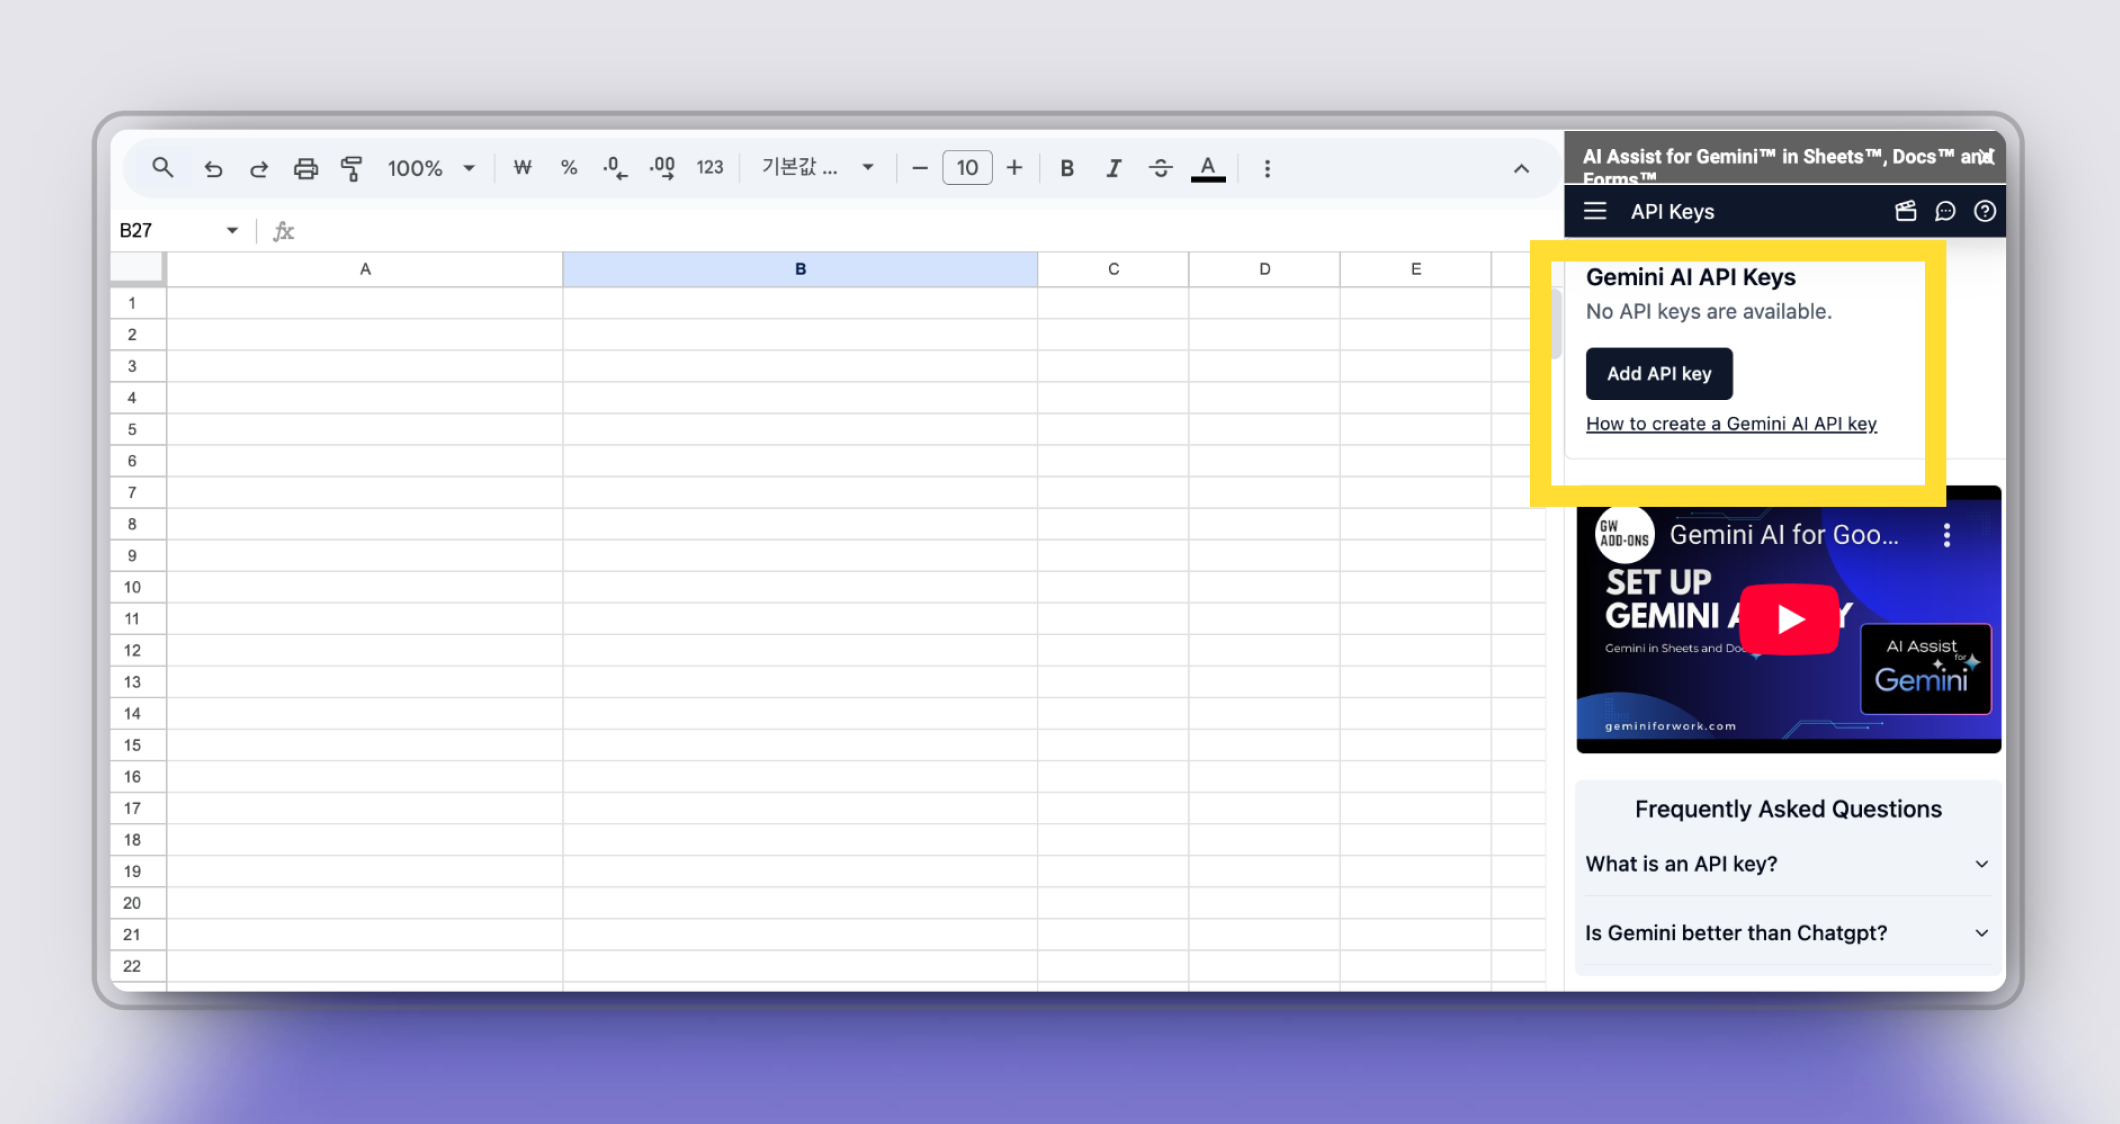Expand Is Gemini better than Chatgpt? question
Image resolution: width=2120 pixels, height=1124 pixels.
tap(1788, 933)
